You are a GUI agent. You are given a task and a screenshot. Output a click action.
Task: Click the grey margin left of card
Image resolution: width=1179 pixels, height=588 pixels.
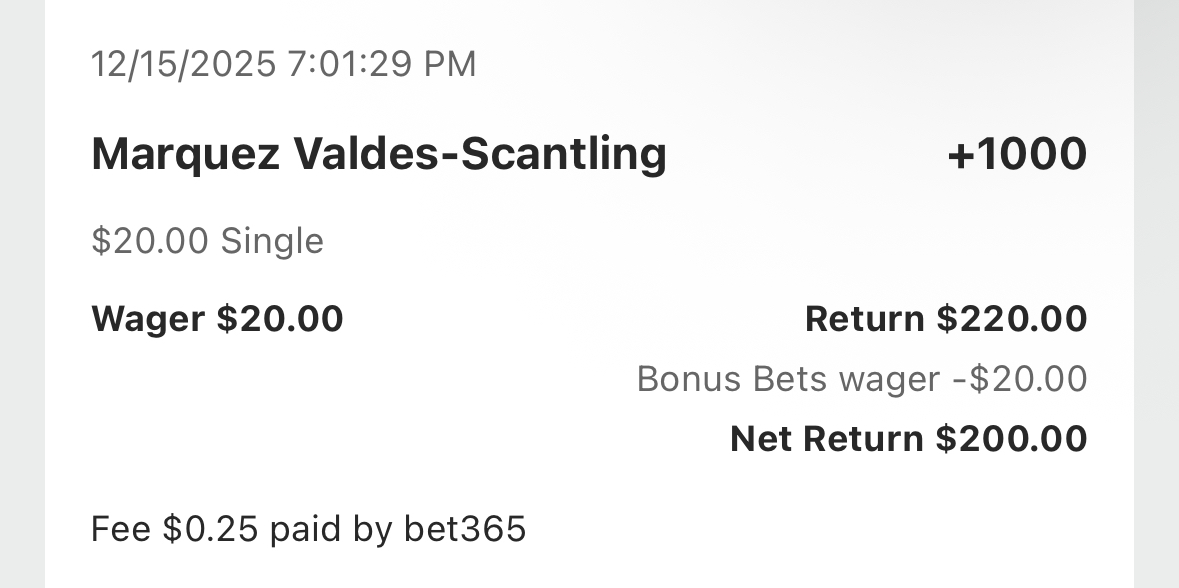pos(21,300)
